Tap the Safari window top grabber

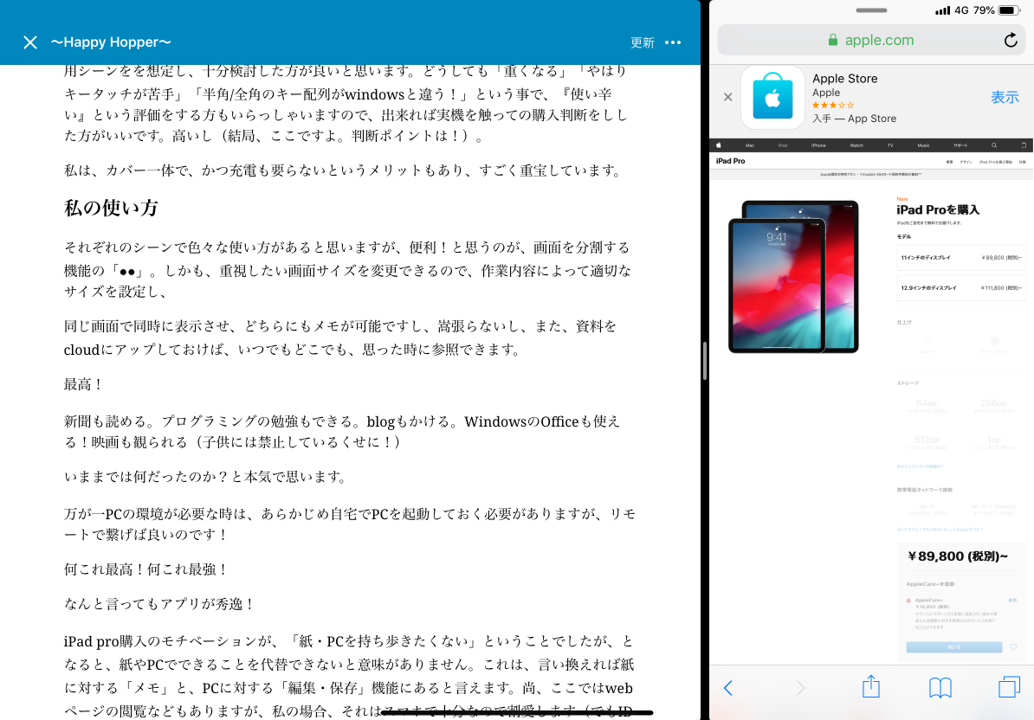pos(871,11)
